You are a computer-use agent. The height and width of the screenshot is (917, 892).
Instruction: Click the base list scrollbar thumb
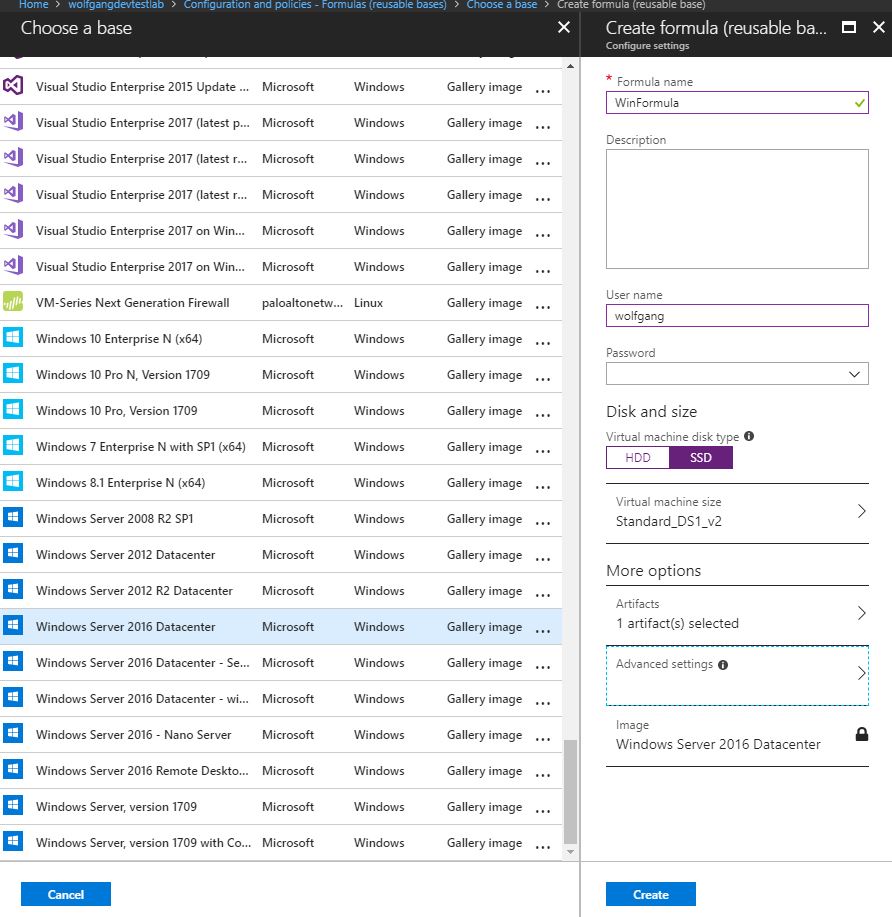point(570,791)
